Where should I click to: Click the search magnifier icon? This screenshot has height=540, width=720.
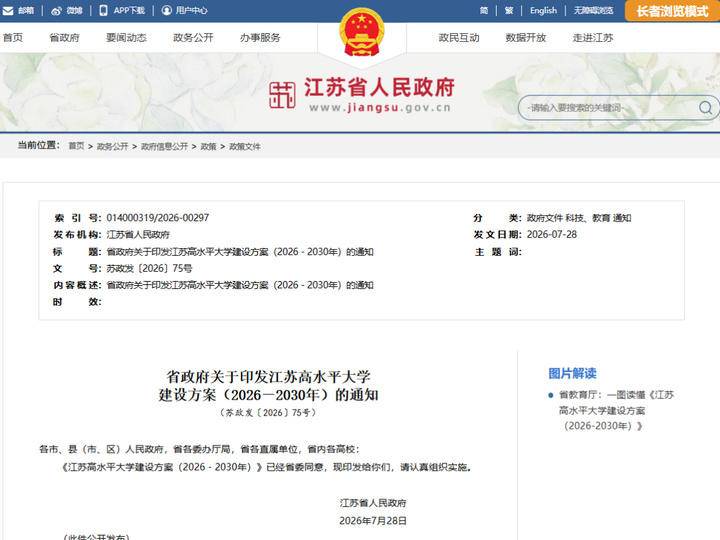[x=705, y=108]
